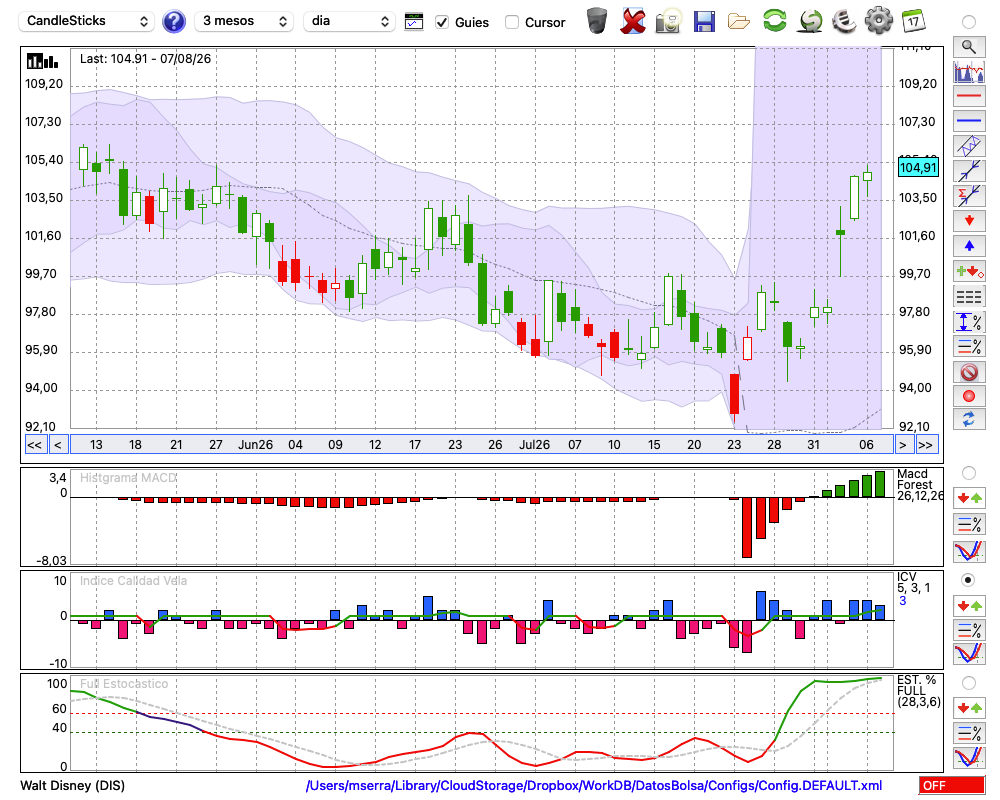This screenshot has height=800, width=1000.
Task: Open the CandleSticks chart type dropdown
Action: pyautogui.click(x=87, y=21)
